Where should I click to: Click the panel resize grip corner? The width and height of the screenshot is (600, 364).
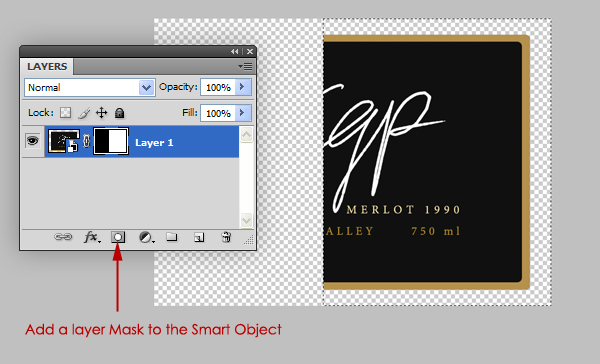point(249,240)
